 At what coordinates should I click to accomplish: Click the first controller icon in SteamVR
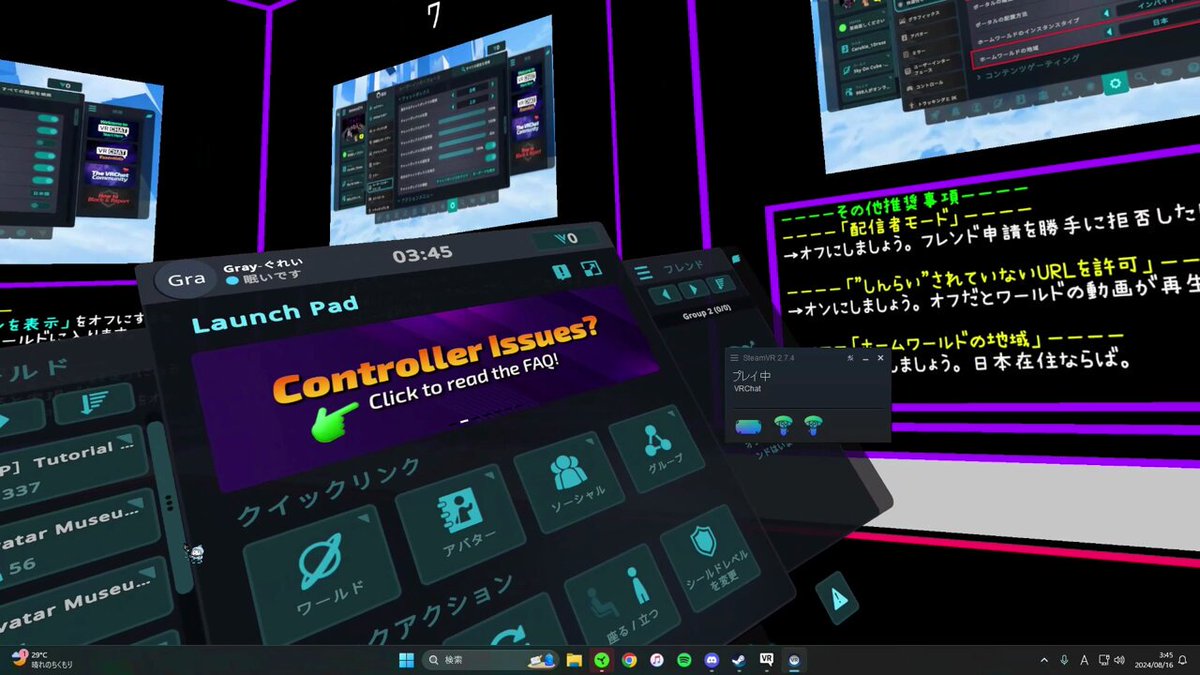[784, 425]
